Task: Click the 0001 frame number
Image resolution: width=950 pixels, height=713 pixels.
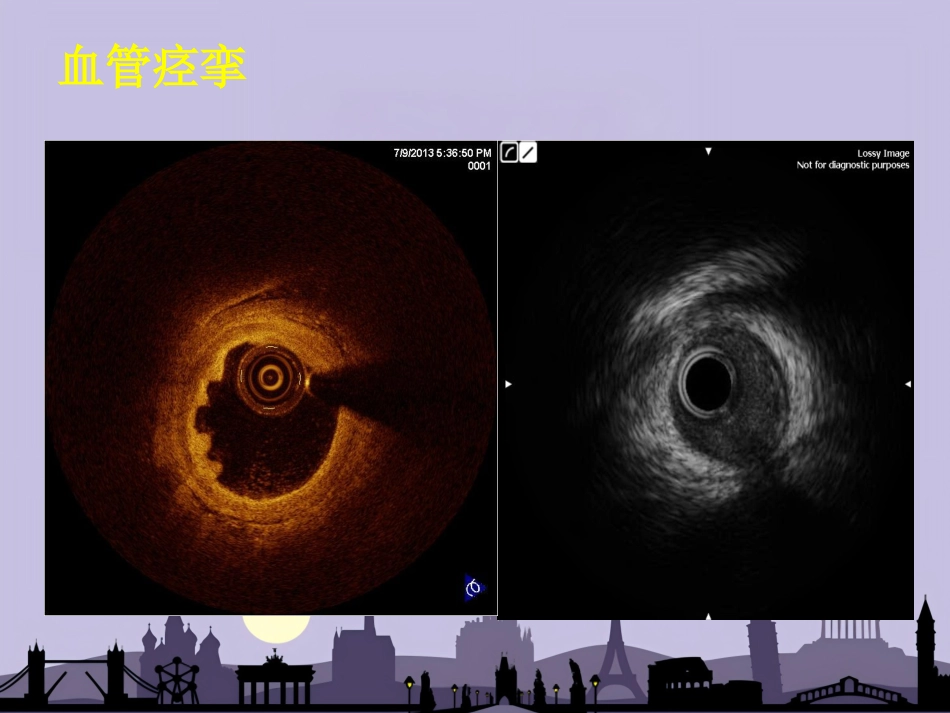Action: coord(479,166)
